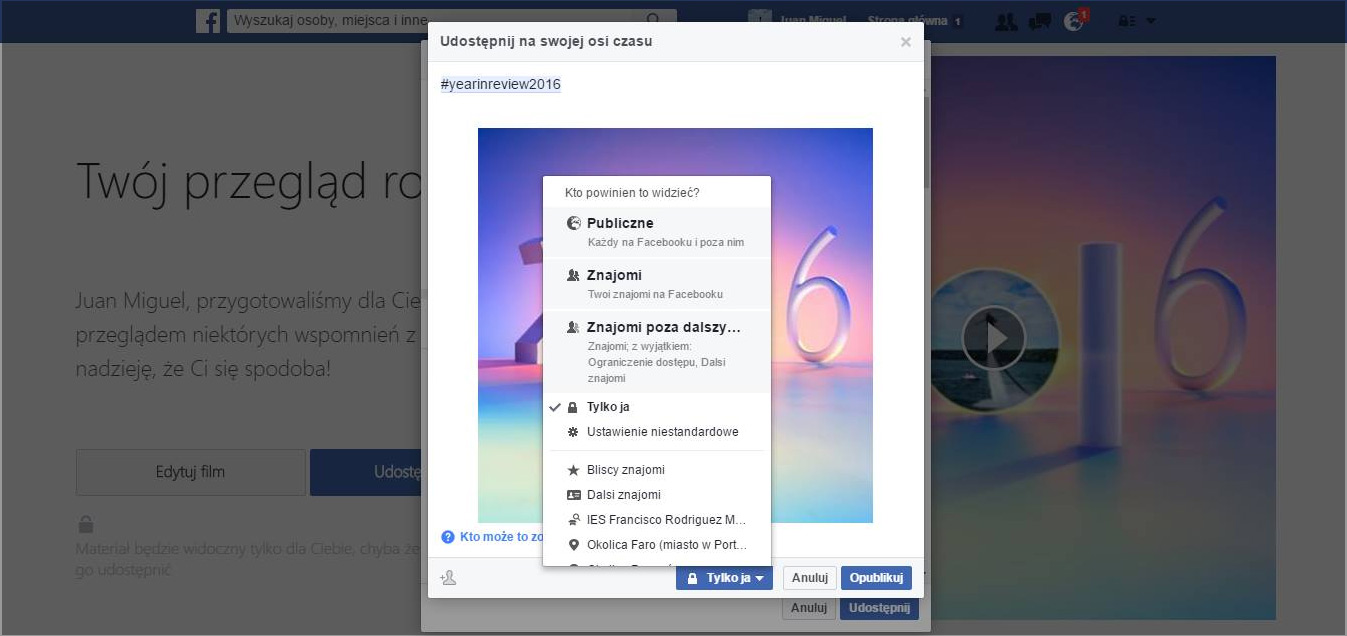Click the tag friends icon in dialog footer
Screen dimensions: 1347x636
(448, 577)
